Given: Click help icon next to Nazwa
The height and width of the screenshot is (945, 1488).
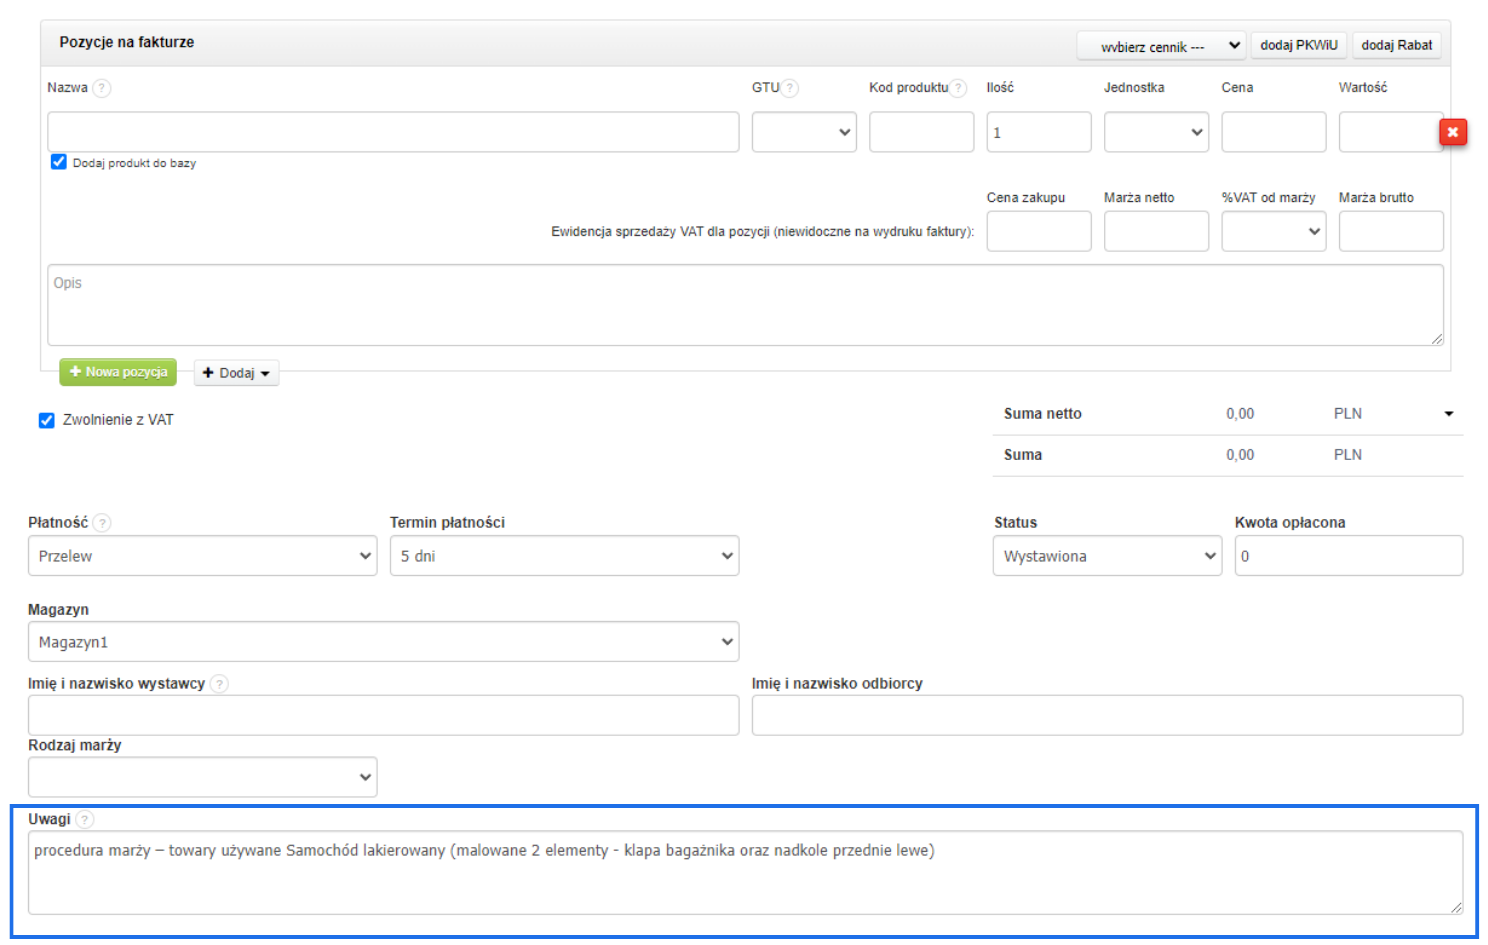Looking at the screenshot, I should tap(102, 88).
